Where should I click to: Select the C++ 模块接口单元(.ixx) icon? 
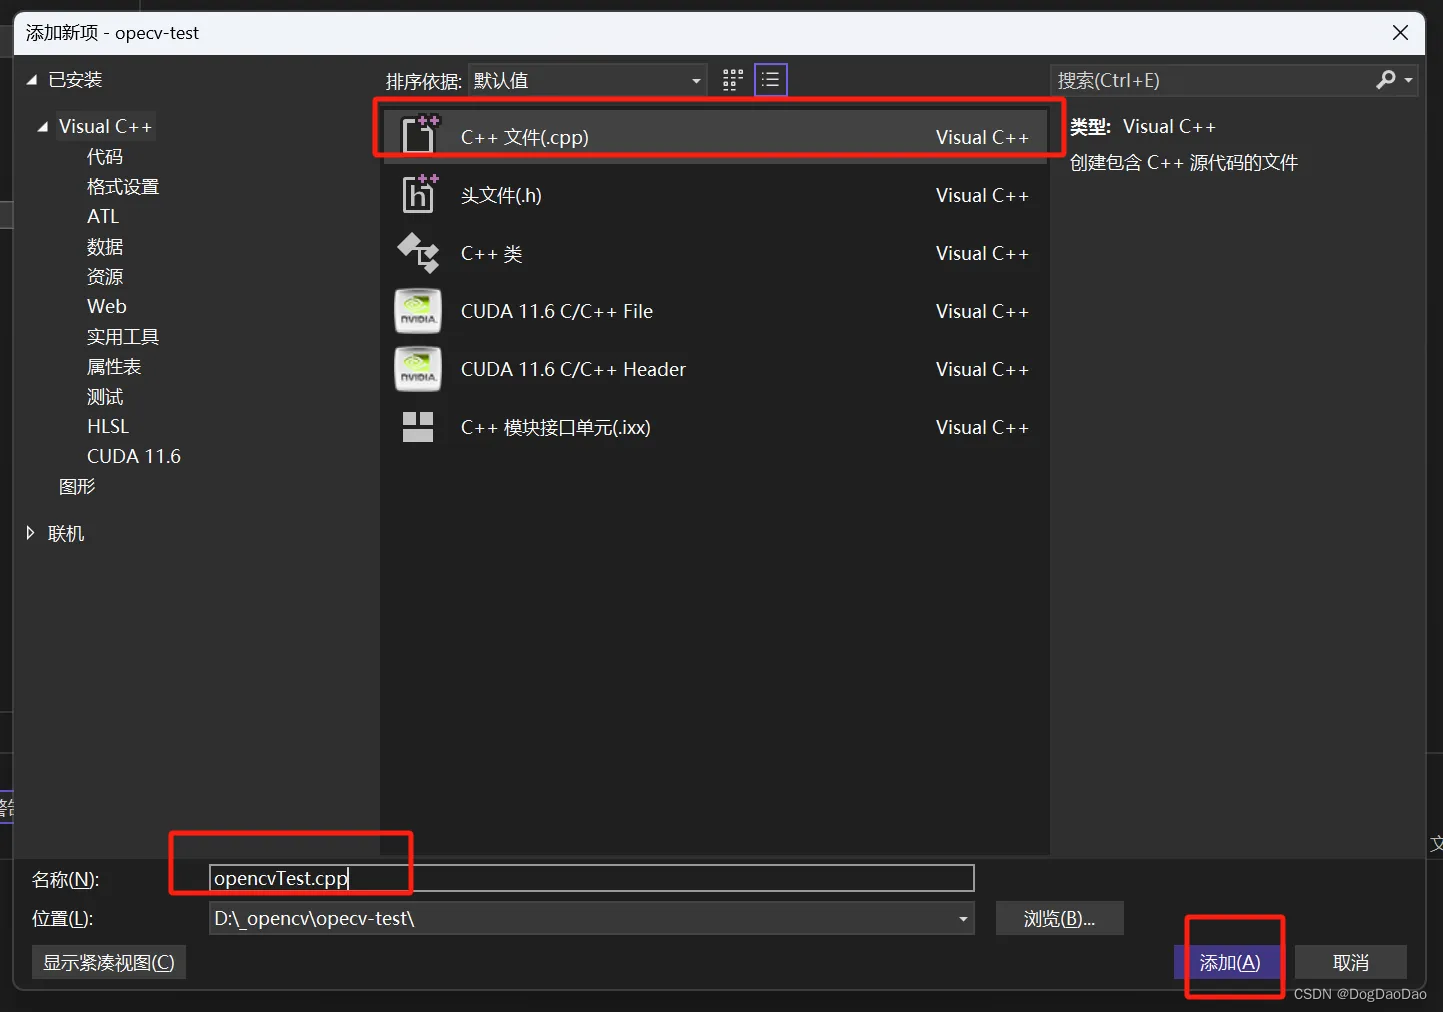[x=418, y=427]
